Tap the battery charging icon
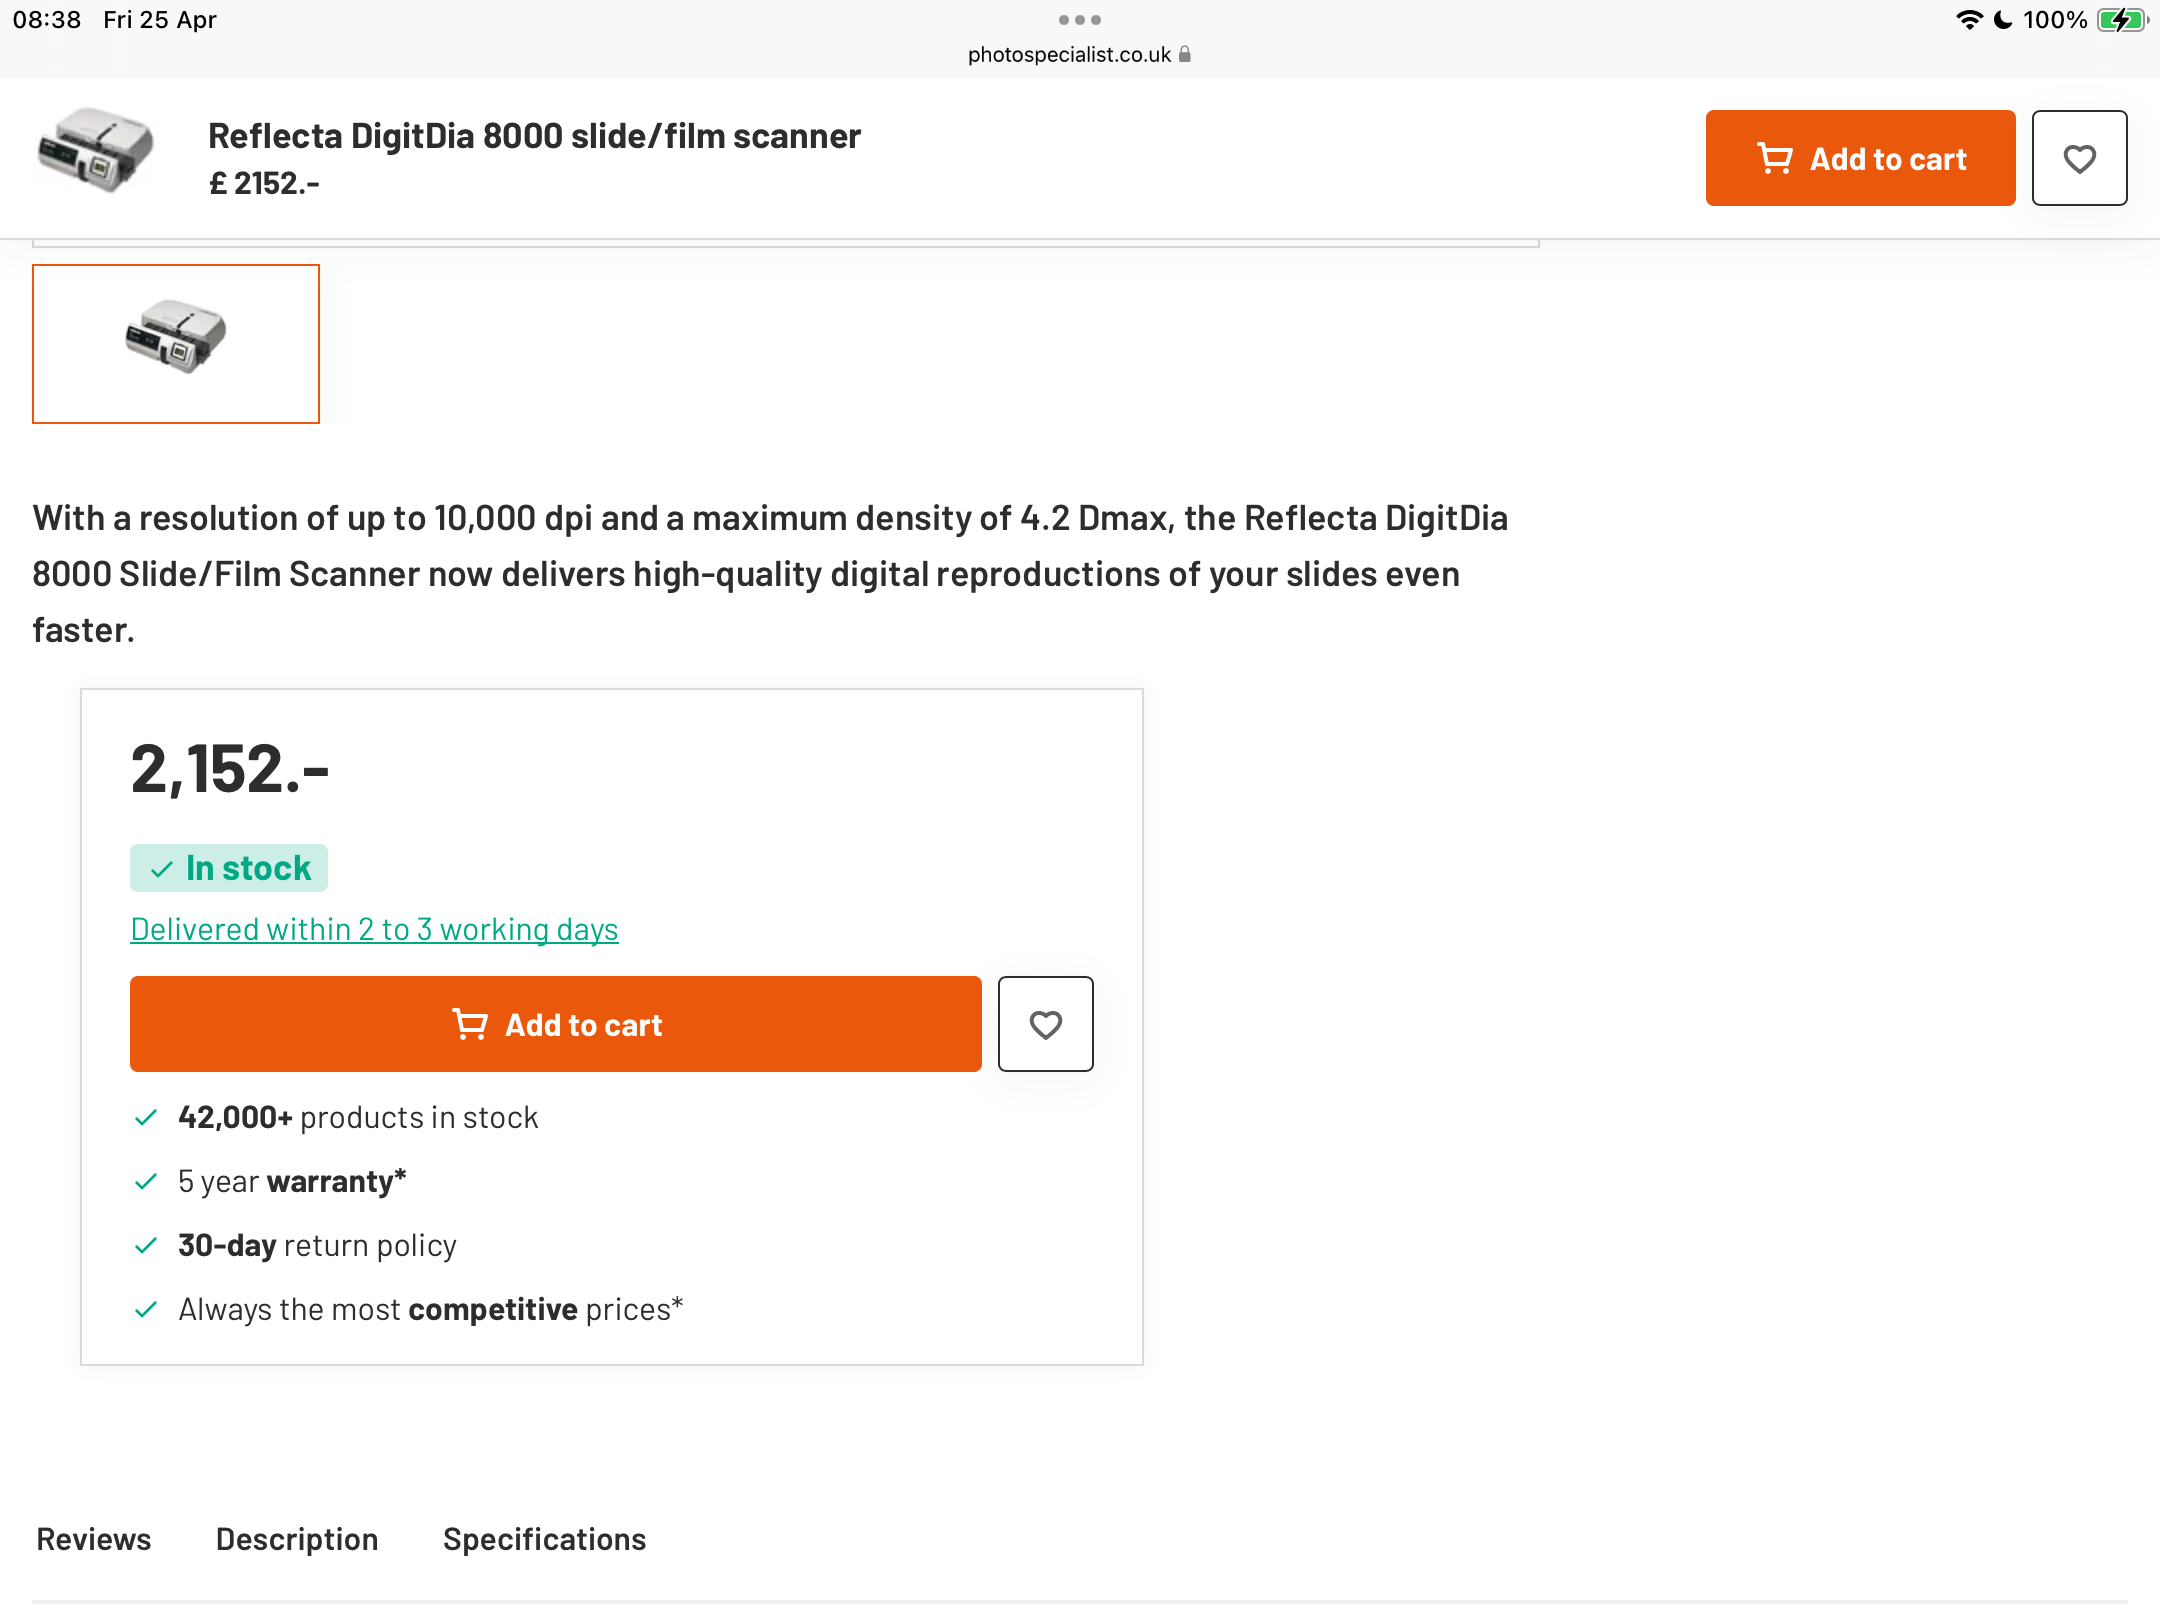This screenshot has height=1620, width=2160. [2122, 20]
